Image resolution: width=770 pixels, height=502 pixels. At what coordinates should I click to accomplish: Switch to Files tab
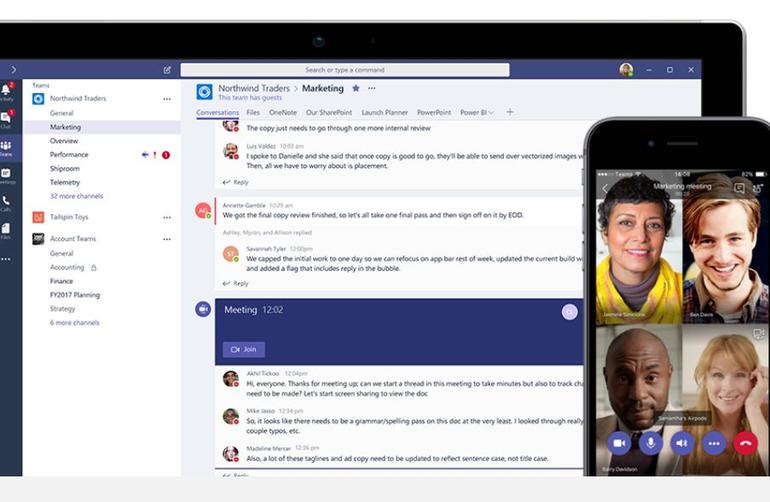click(x=253, y=112)
